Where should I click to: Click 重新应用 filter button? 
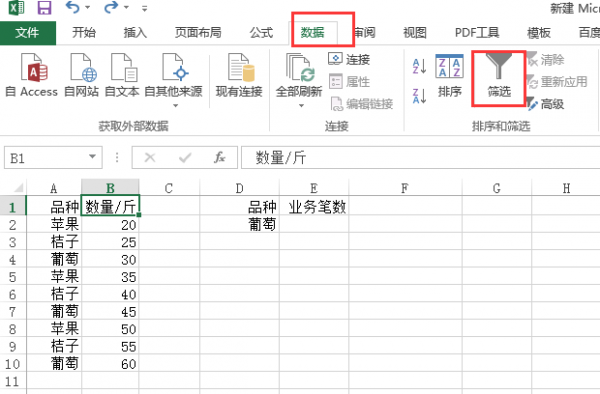557,81
